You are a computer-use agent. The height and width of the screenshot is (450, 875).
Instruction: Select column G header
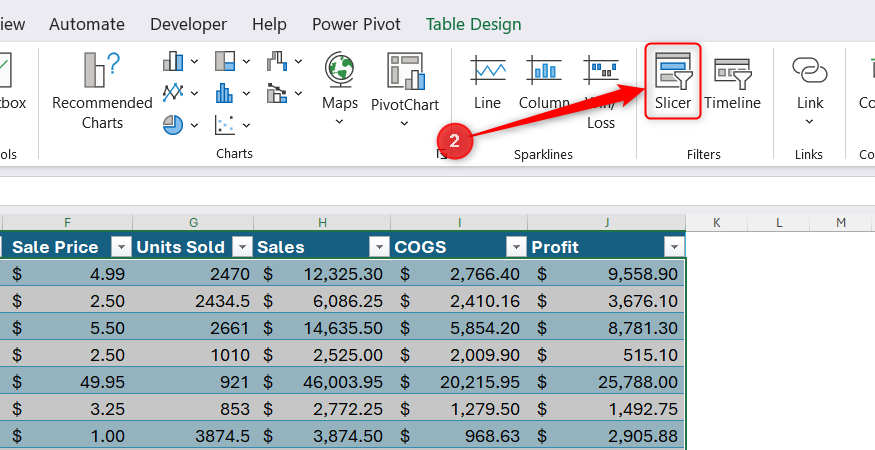pos(193,223)
